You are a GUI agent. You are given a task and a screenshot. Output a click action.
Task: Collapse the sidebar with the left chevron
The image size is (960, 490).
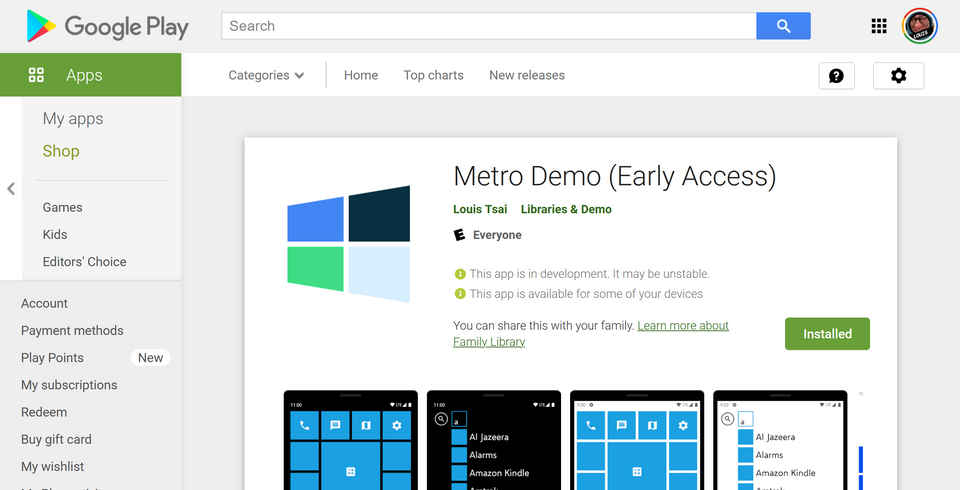click(11, 189)
